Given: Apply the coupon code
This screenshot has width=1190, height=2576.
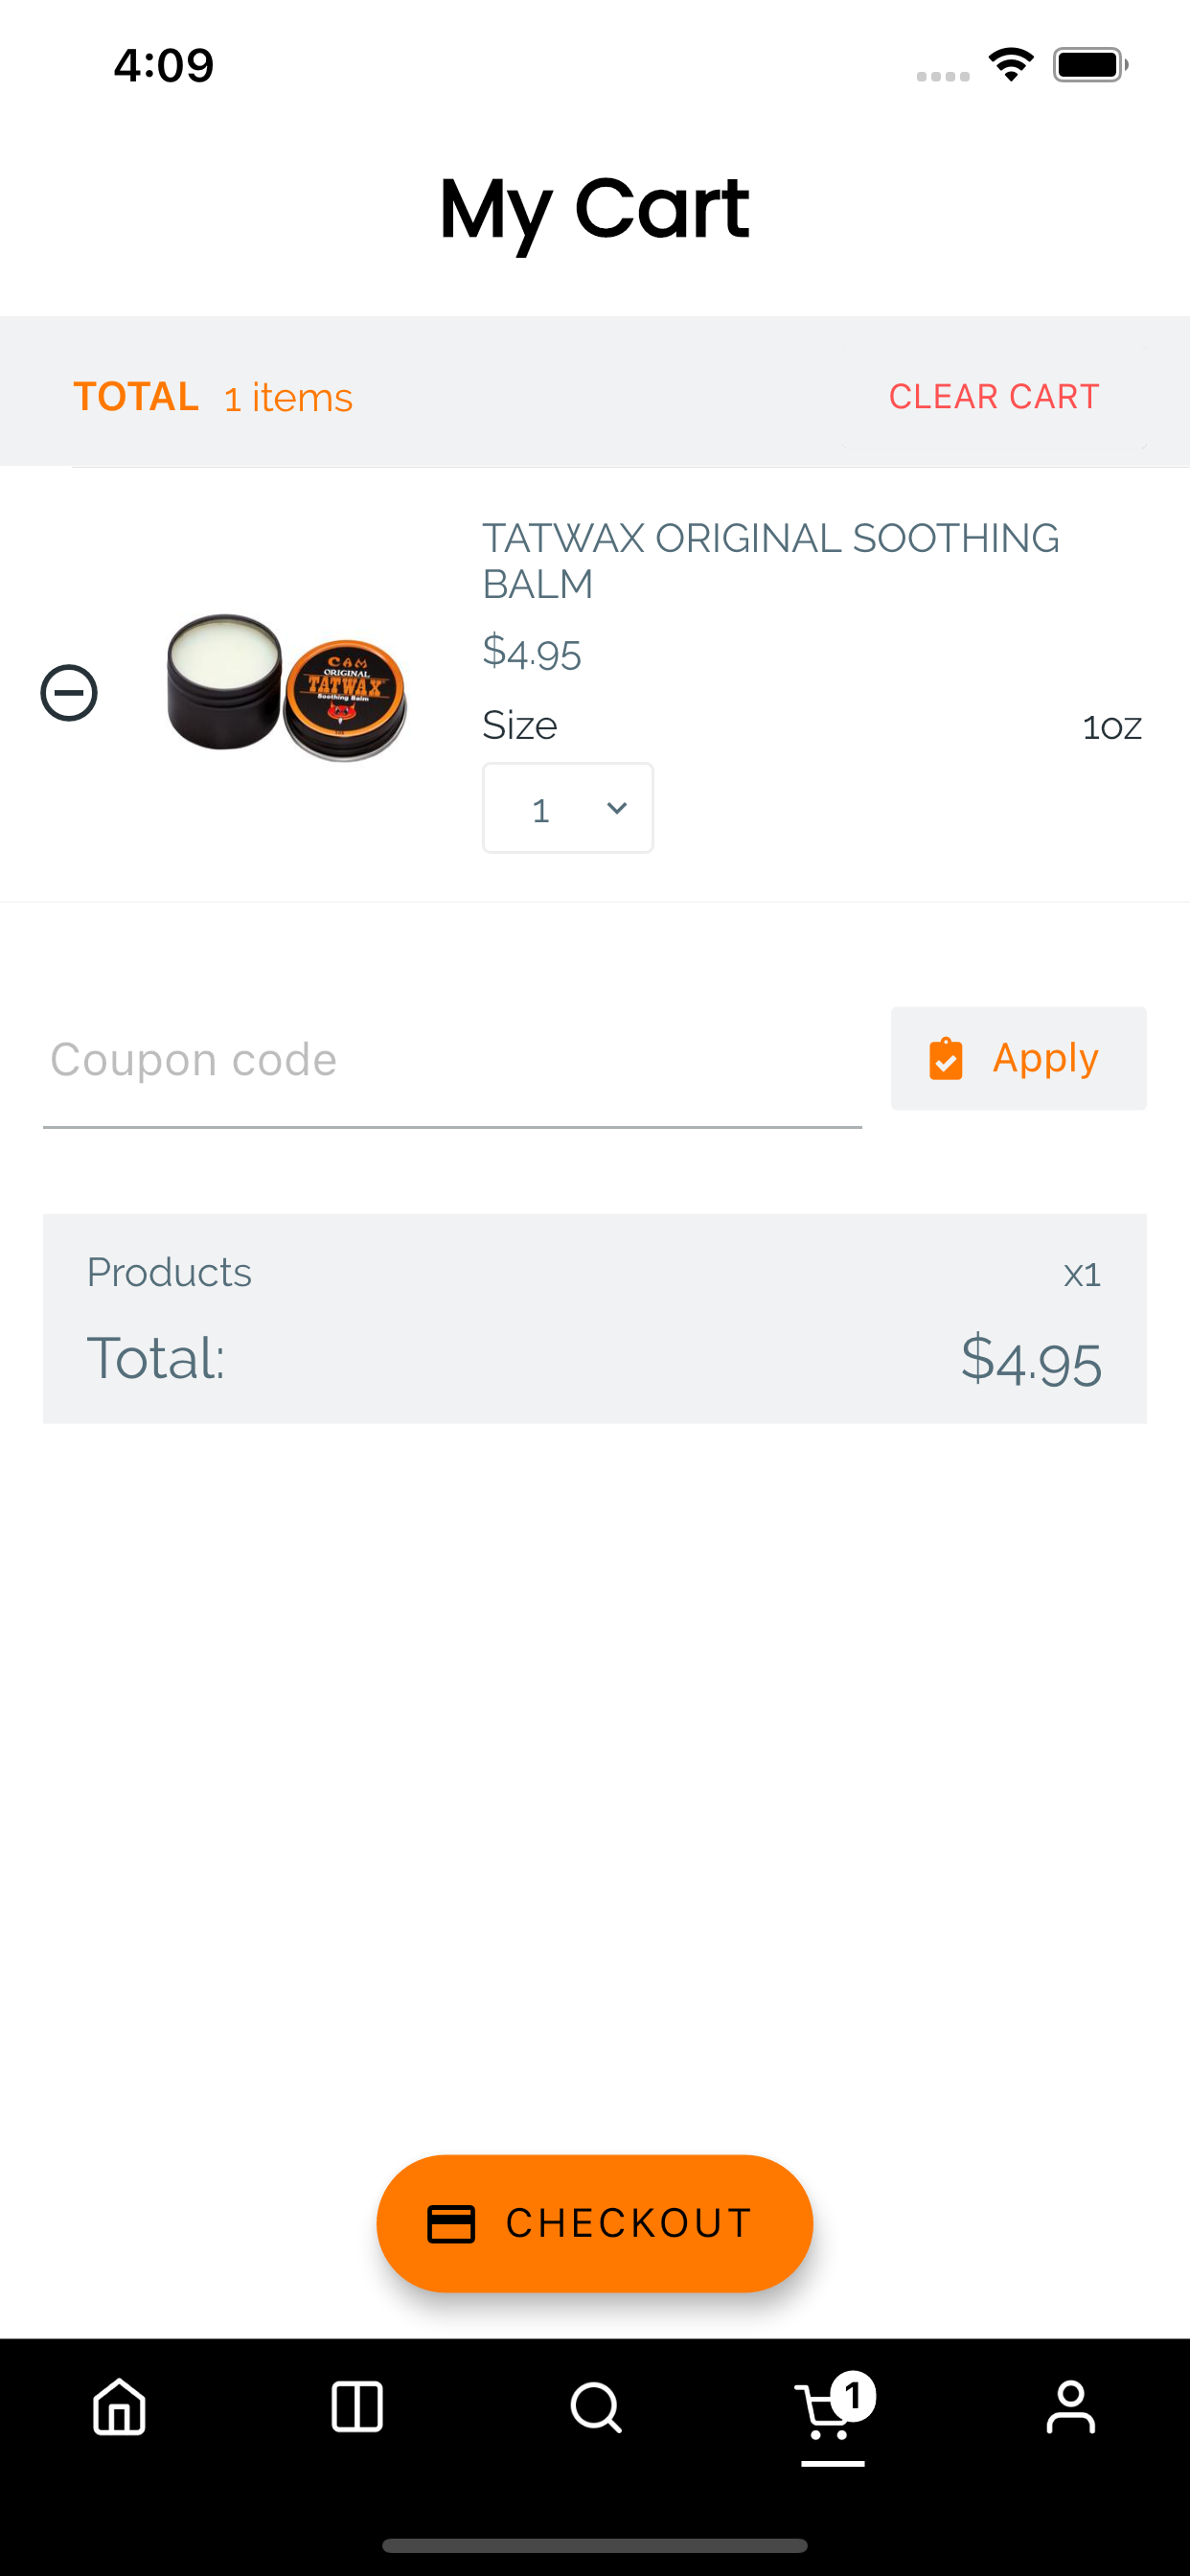Looking at the screenshot, I should [x=1018, y=1058].
